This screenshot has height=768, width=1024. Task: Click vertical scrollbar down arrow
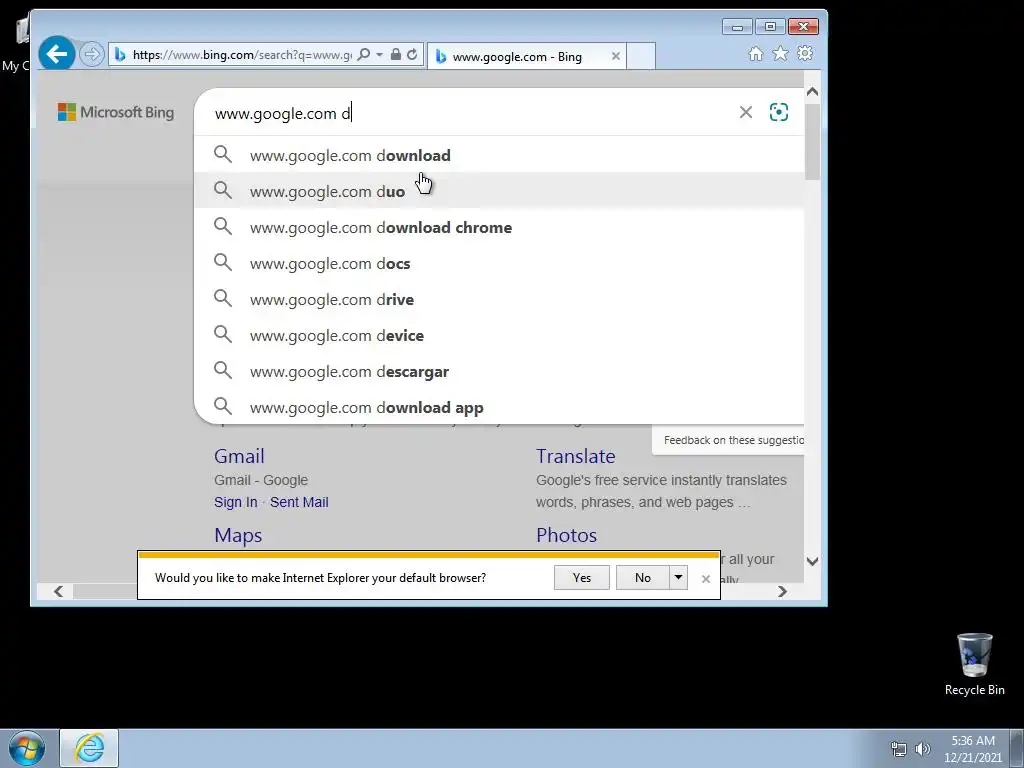(x=812, y=561)
